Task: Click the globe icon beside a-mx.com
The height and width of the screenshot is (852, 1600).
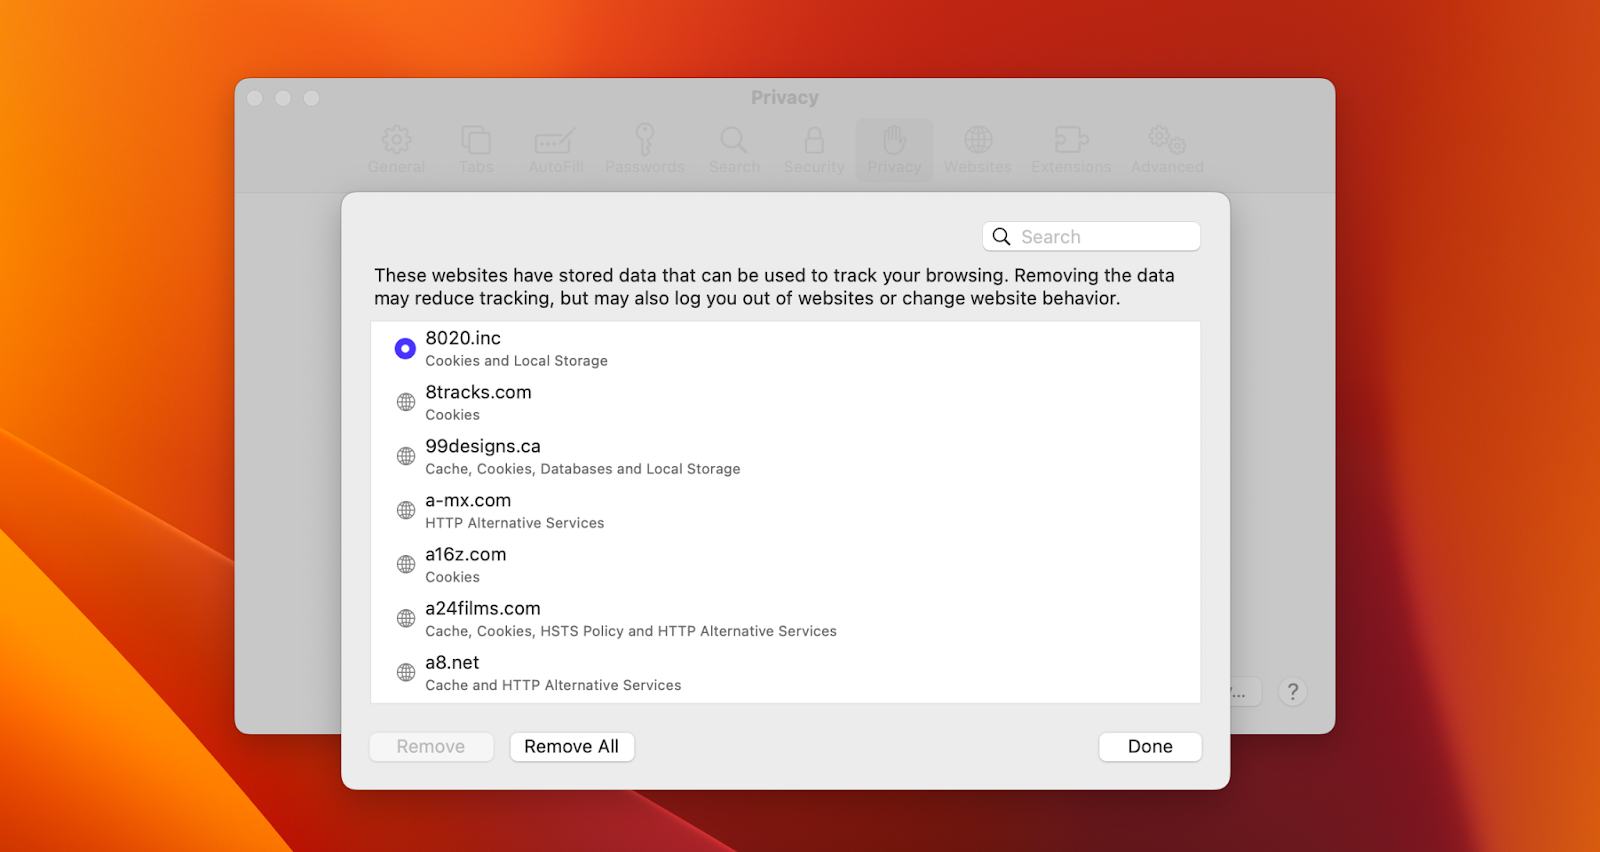Action: pos(406,510)
